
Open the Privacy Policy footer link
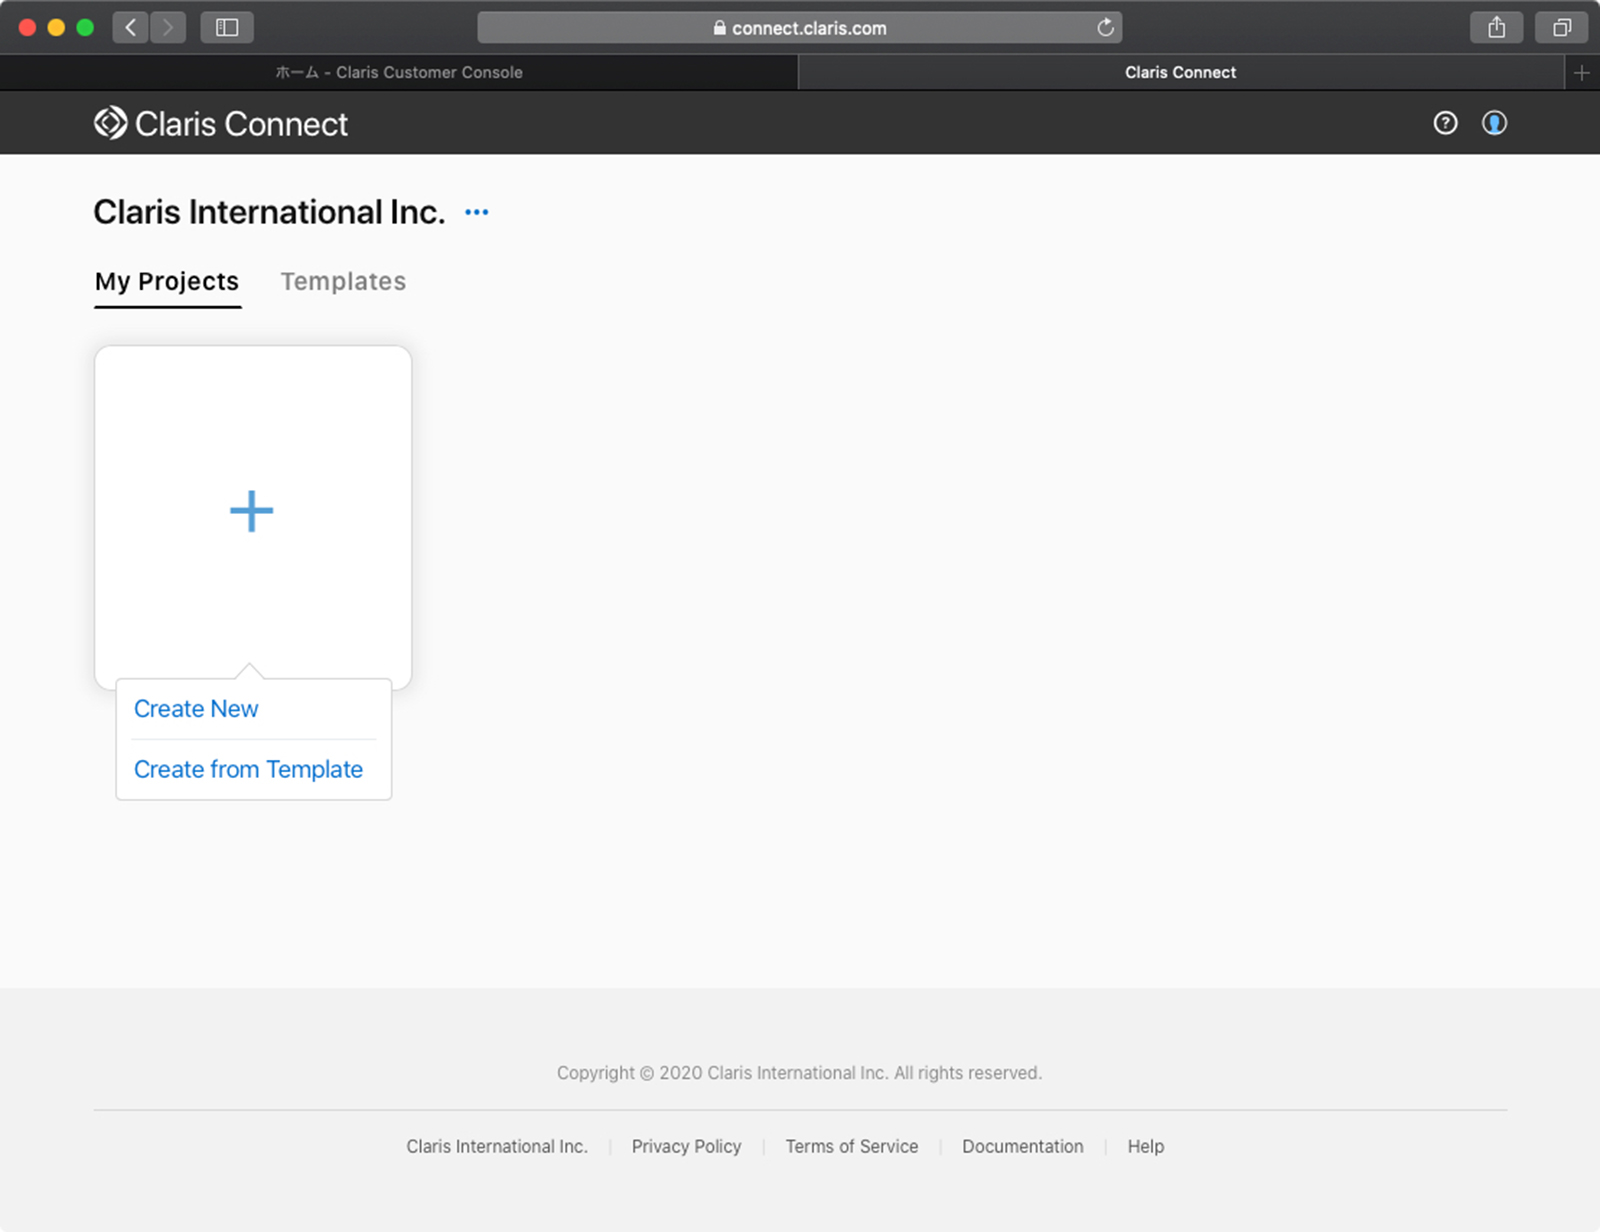tap(686, 1147)
